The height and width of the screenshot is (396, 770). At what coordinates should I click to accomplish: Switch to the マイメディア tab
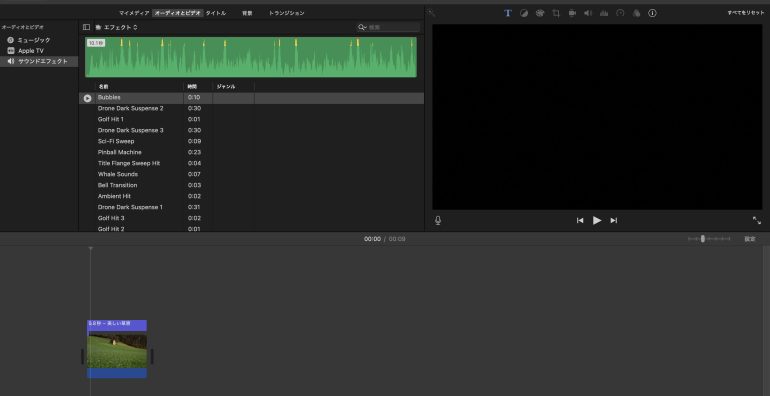coord(134,13)
